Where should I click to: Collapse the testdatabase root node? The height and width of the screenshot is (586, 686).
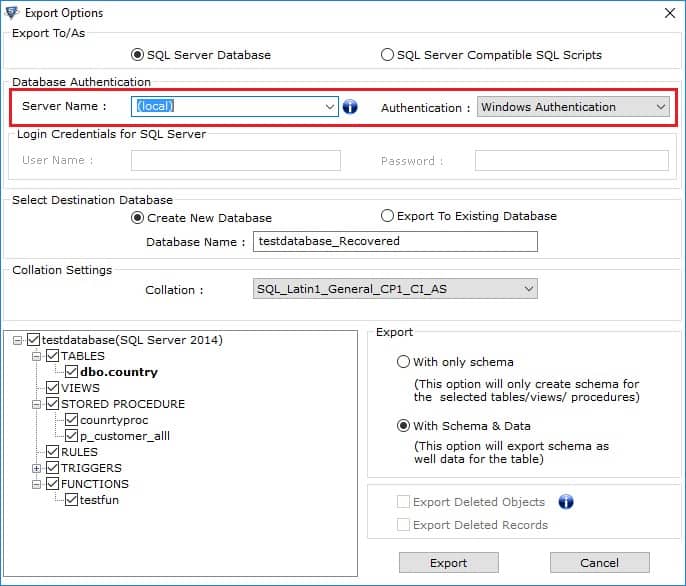18,340
